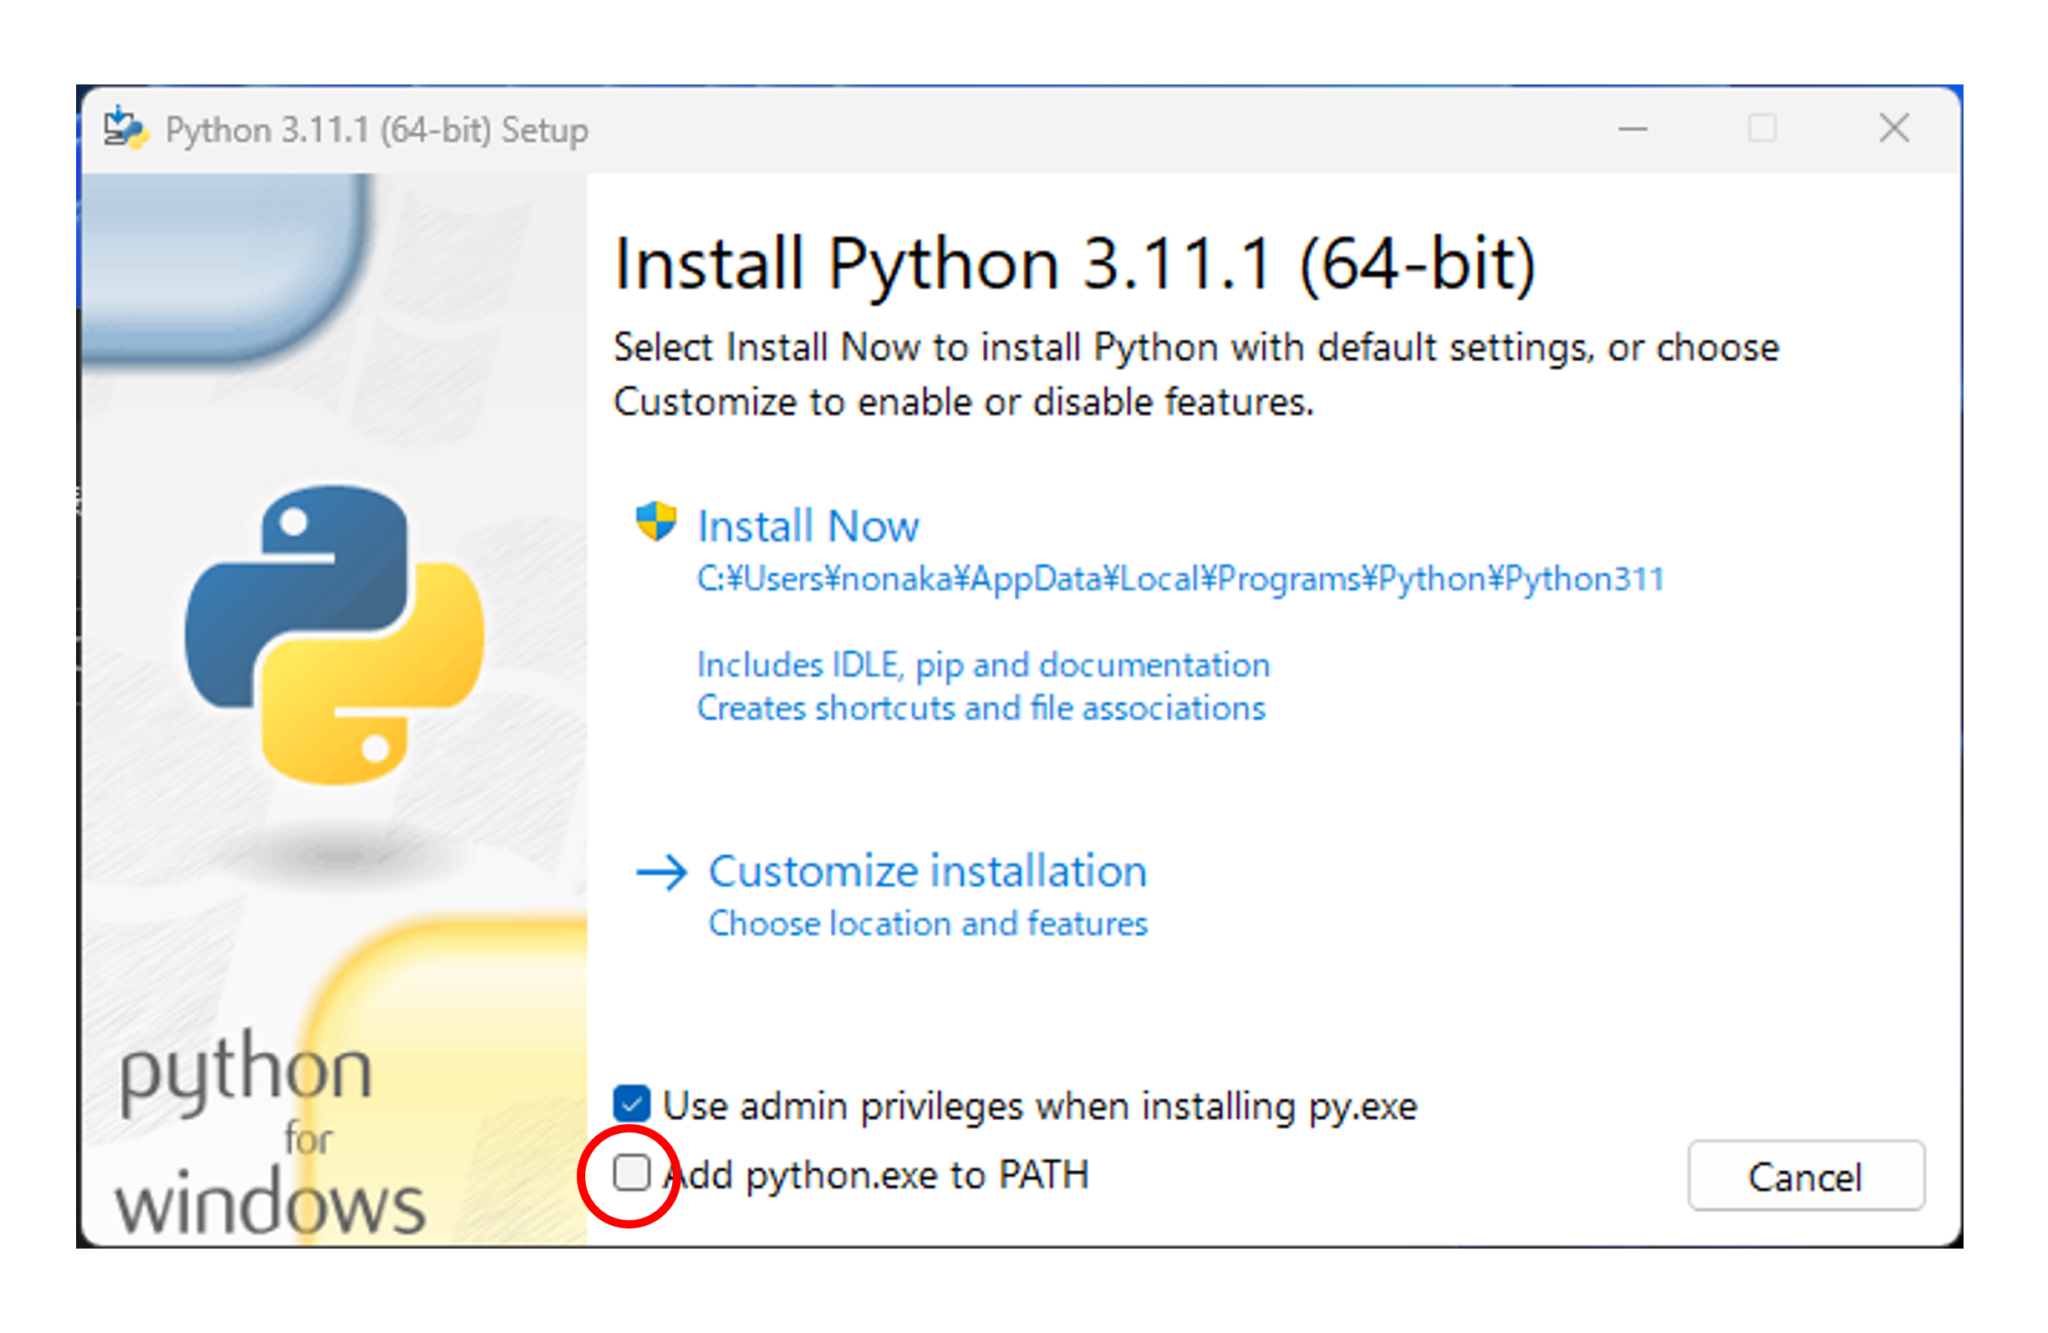Click Creates shortcuts and file associations text
Screen dimensions: 2048x1333
(x=981, y=708)
